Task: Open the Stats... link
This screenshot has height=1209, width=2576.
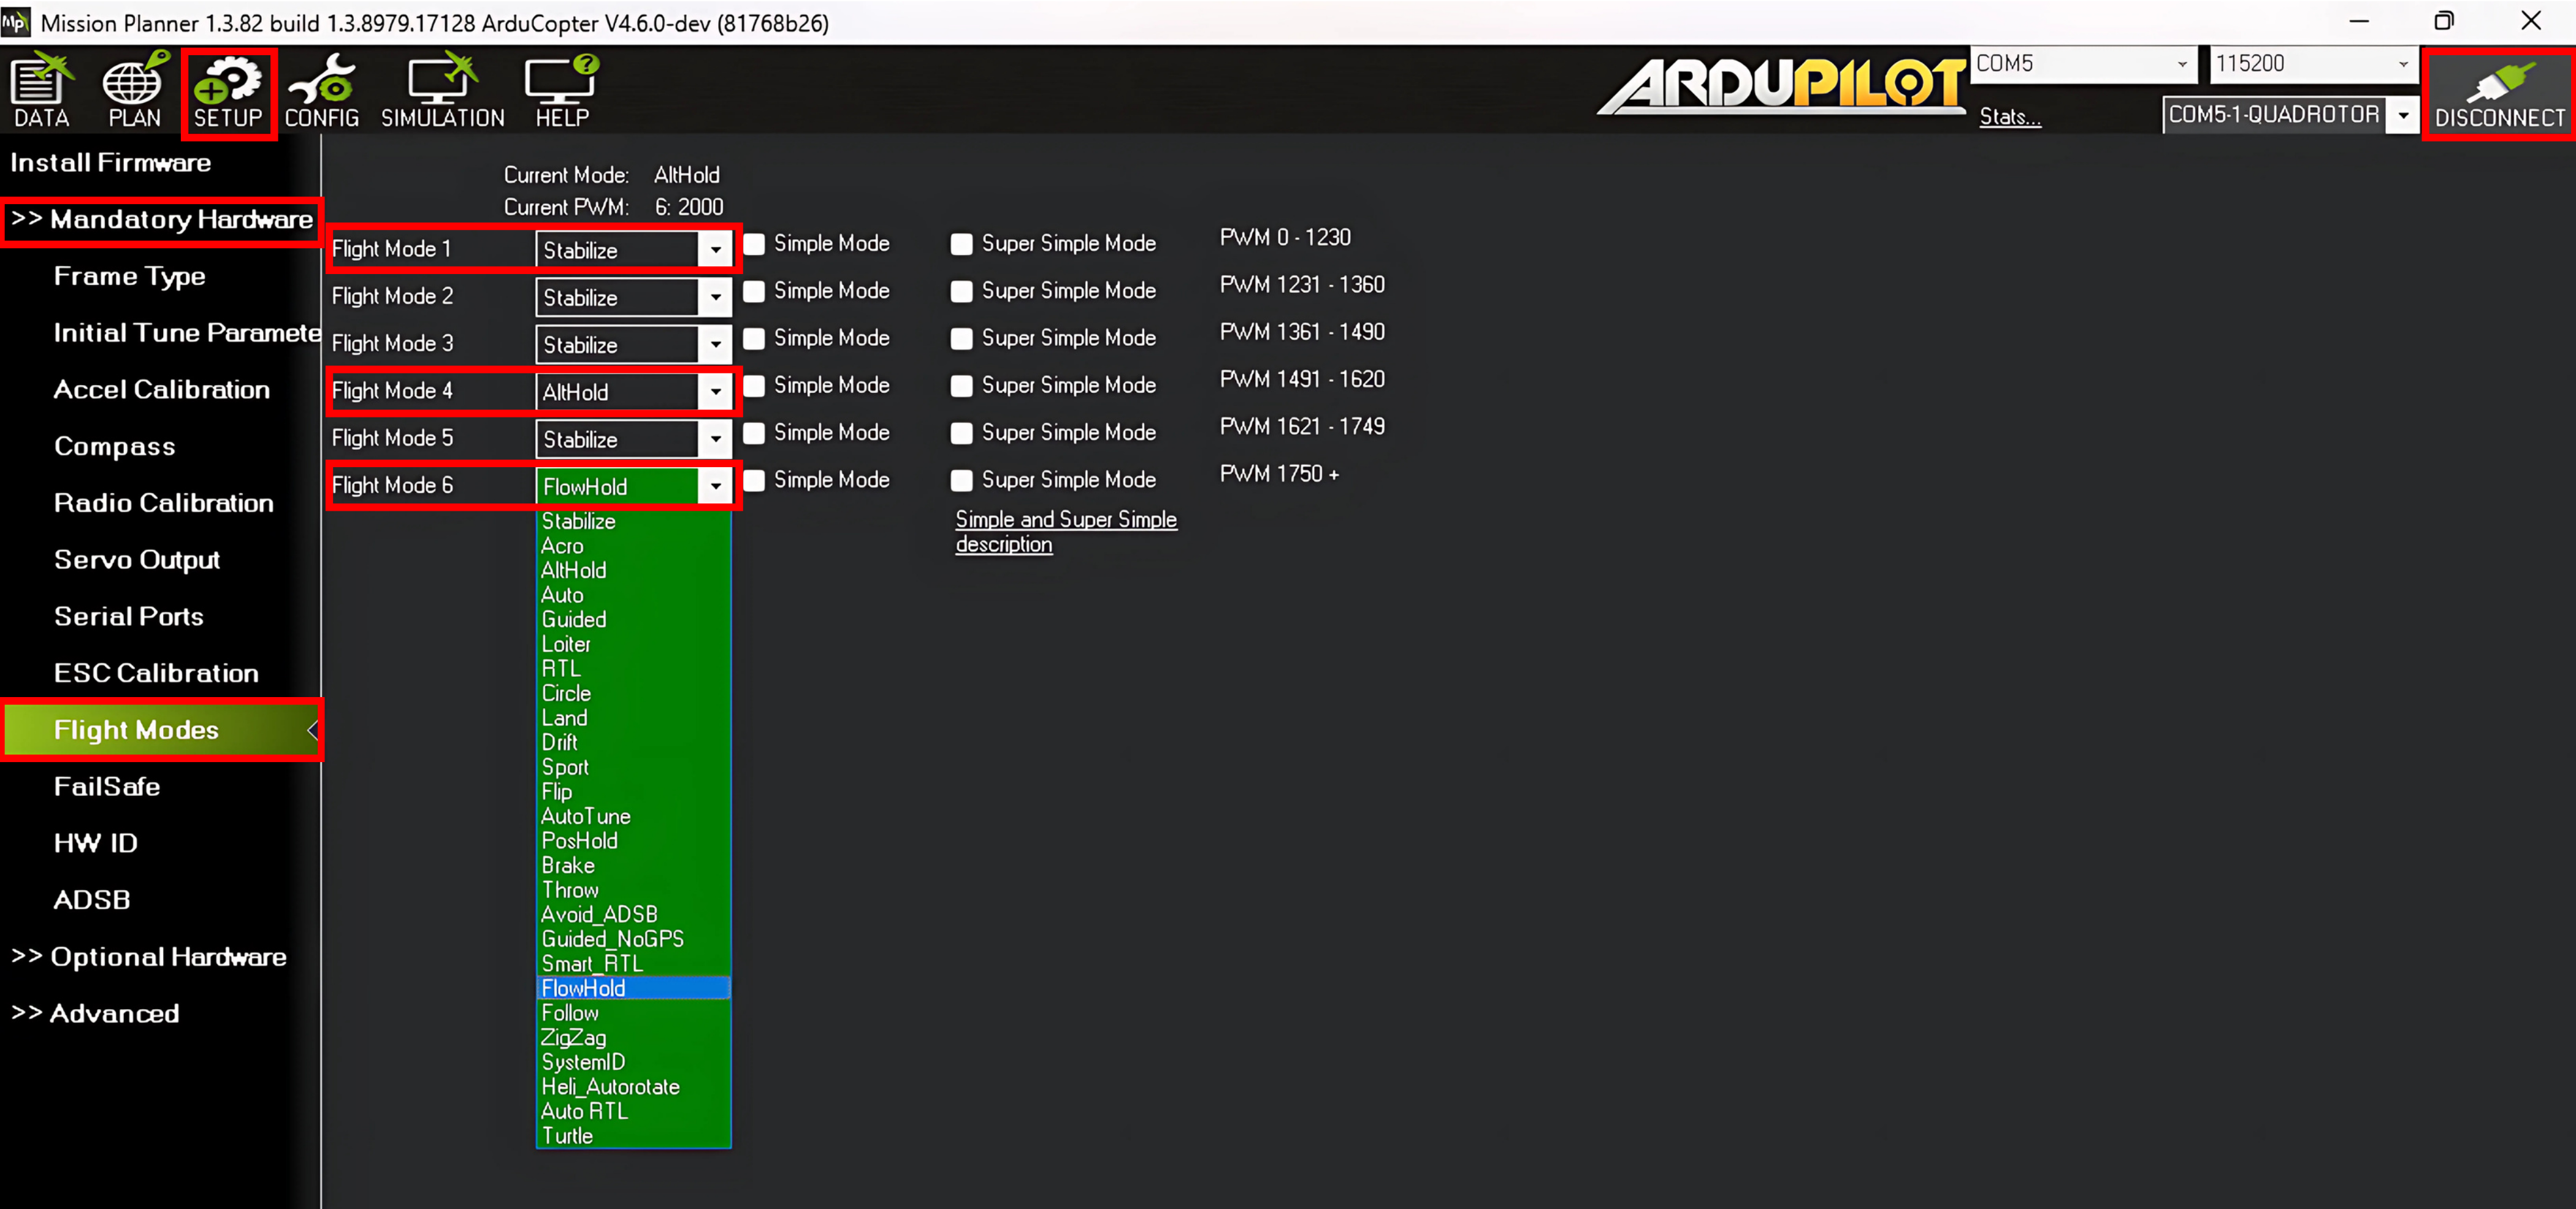Action: pos(2010,117)
